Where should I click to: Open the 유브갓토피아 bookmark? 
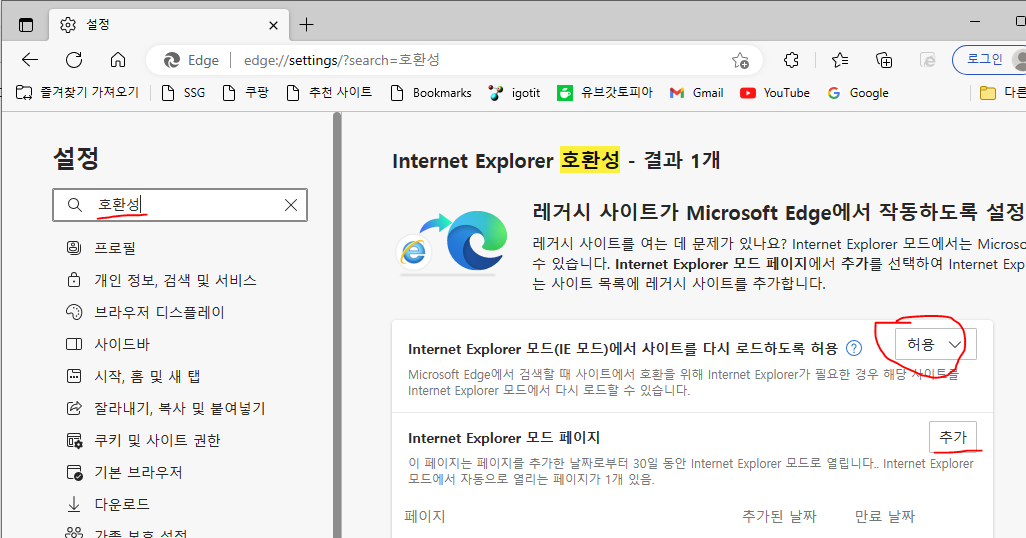pos(605,93)
